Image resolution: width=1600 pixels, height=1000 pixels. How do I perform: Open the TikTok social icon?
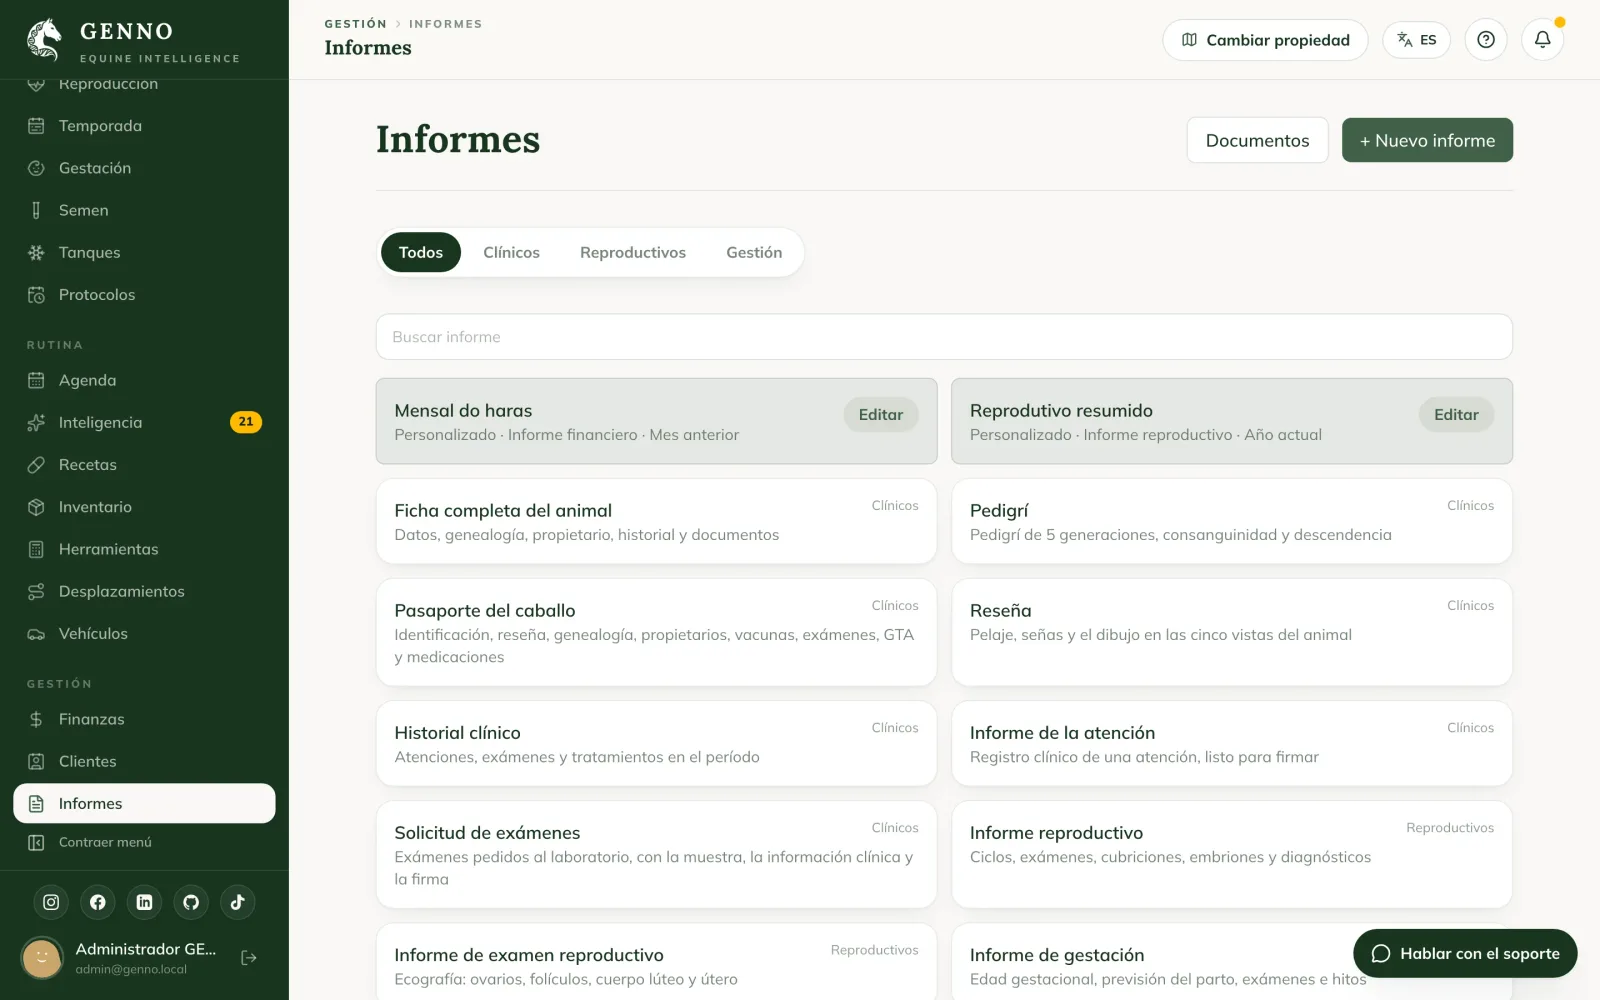[x=238, y=902]
